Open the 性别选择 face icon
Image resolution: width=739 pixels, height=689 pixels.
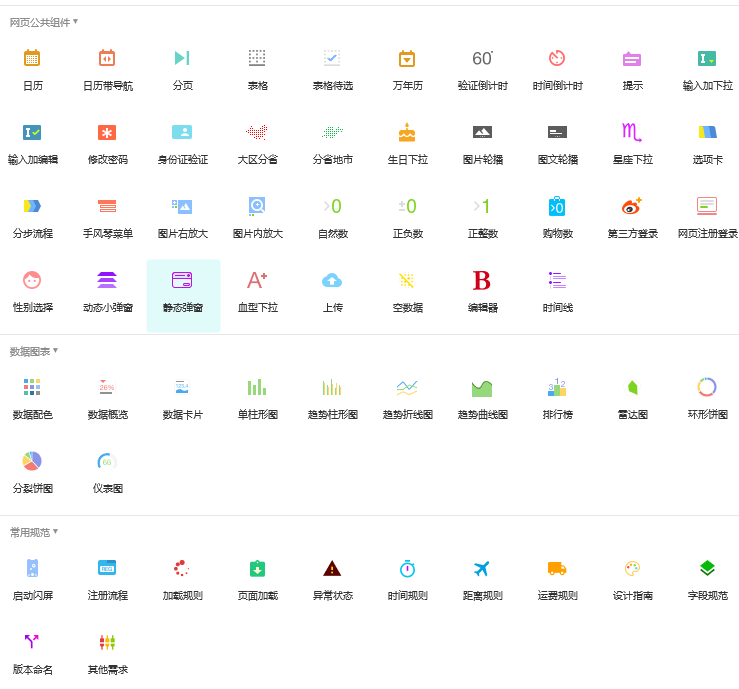[x=32, y=280]
